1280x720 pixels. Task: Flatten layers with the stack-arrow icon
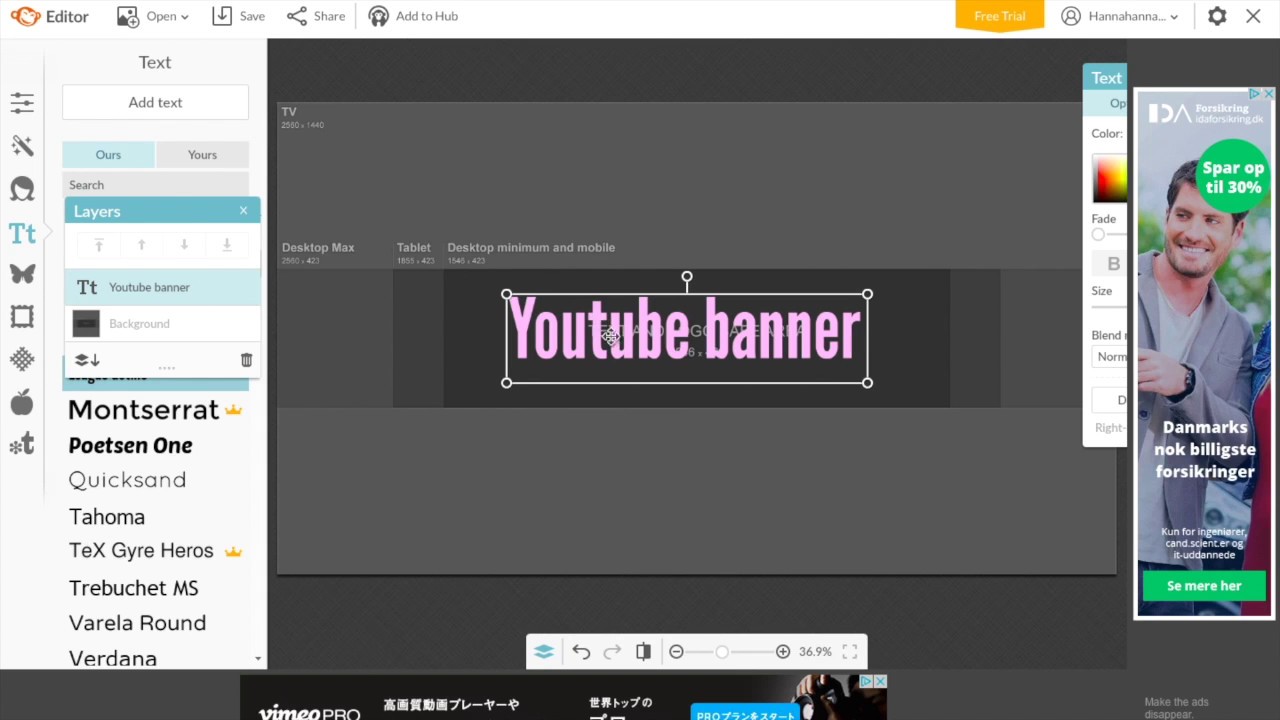pyautogui.click(x=87, y=360)
